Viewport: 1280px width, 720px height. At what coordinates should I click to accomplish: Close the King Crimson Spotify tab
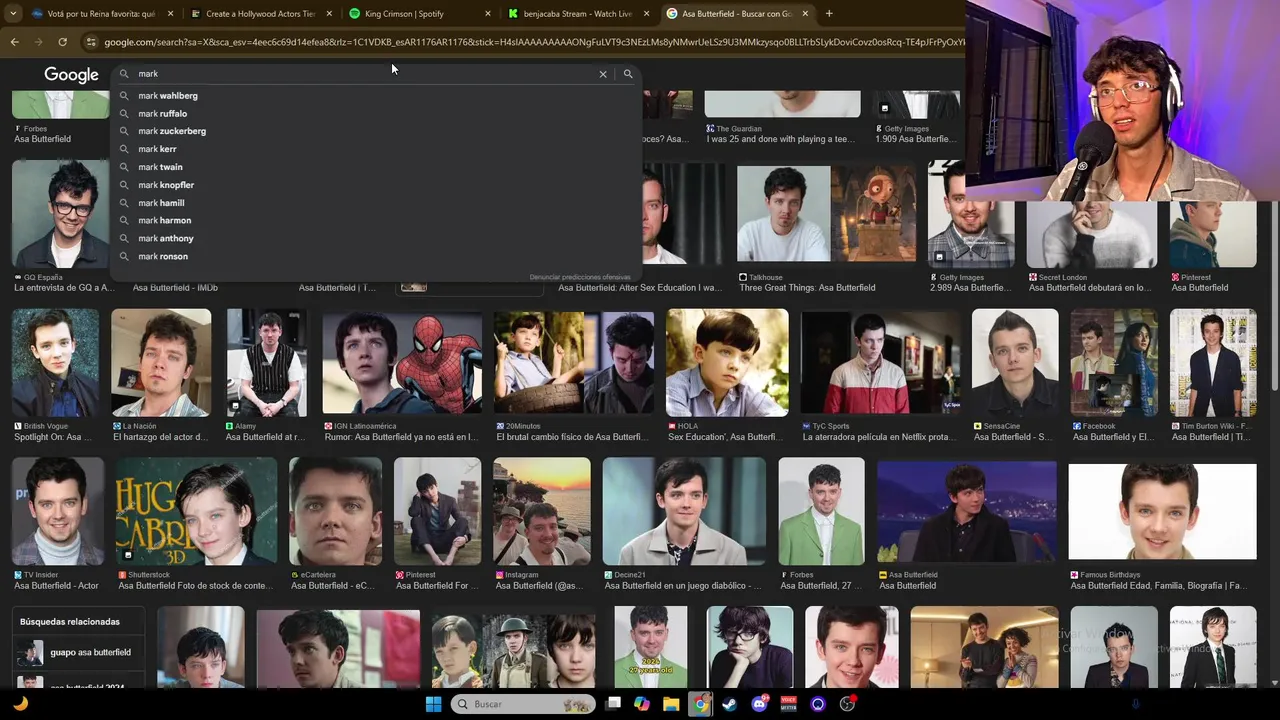point(488,14)
